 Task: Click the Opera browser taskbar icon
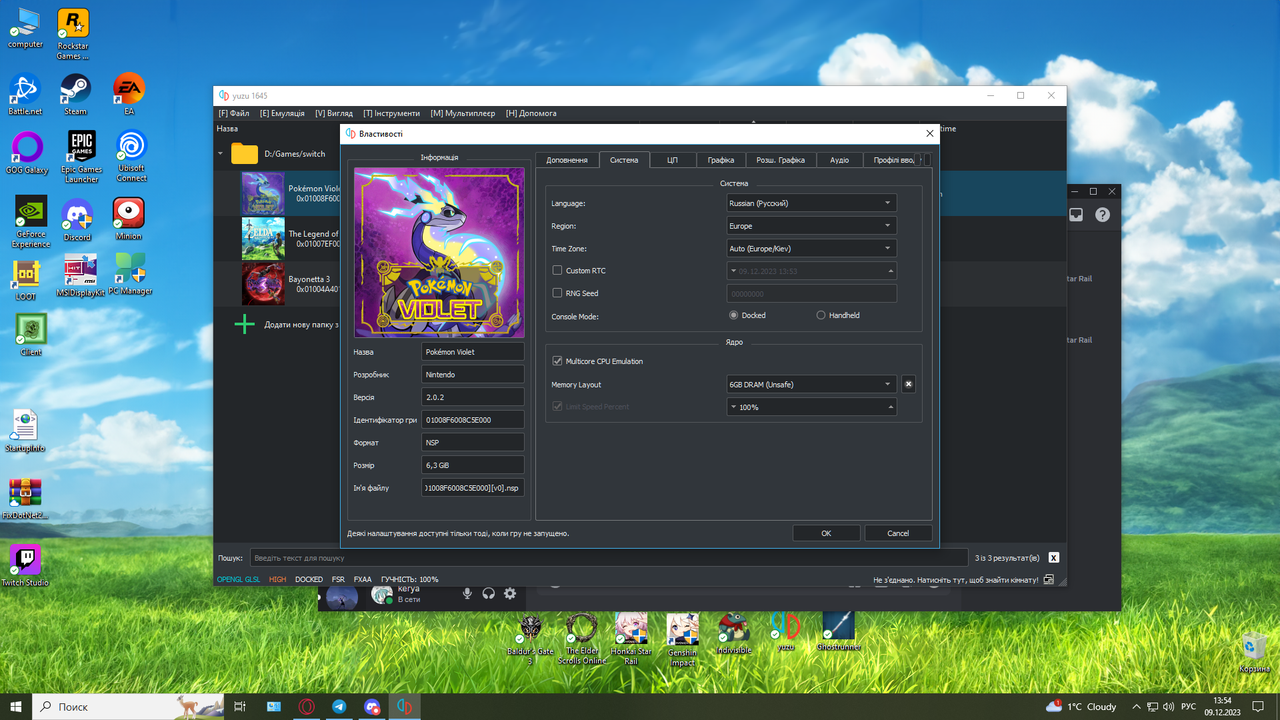point(307,706)
